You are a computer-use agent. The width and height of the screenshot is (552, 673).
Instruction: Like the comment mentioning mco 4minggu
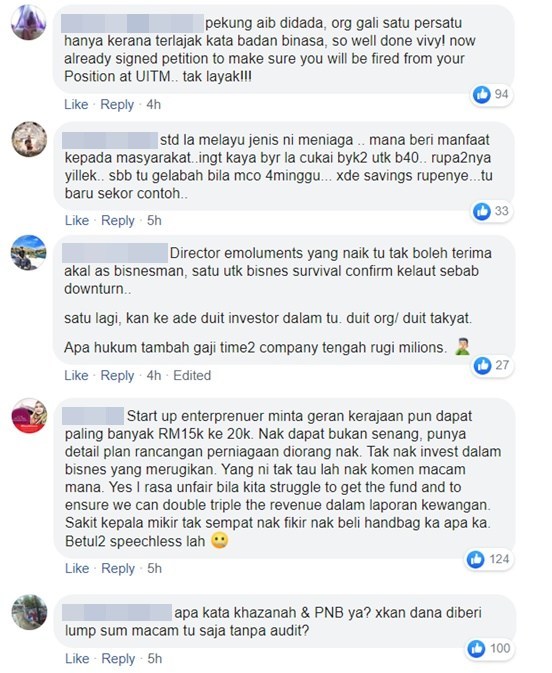[77, 220]
